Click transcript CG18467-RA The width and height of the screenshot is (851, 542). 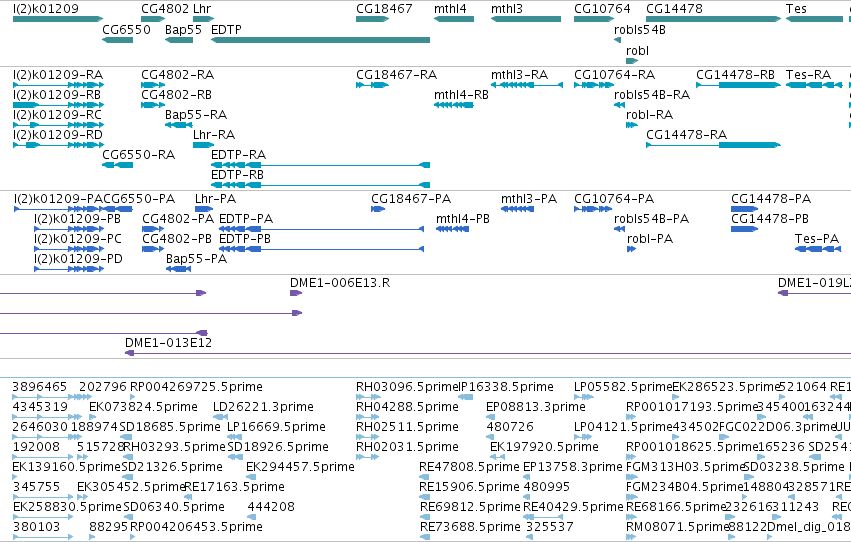pos(396,74)
